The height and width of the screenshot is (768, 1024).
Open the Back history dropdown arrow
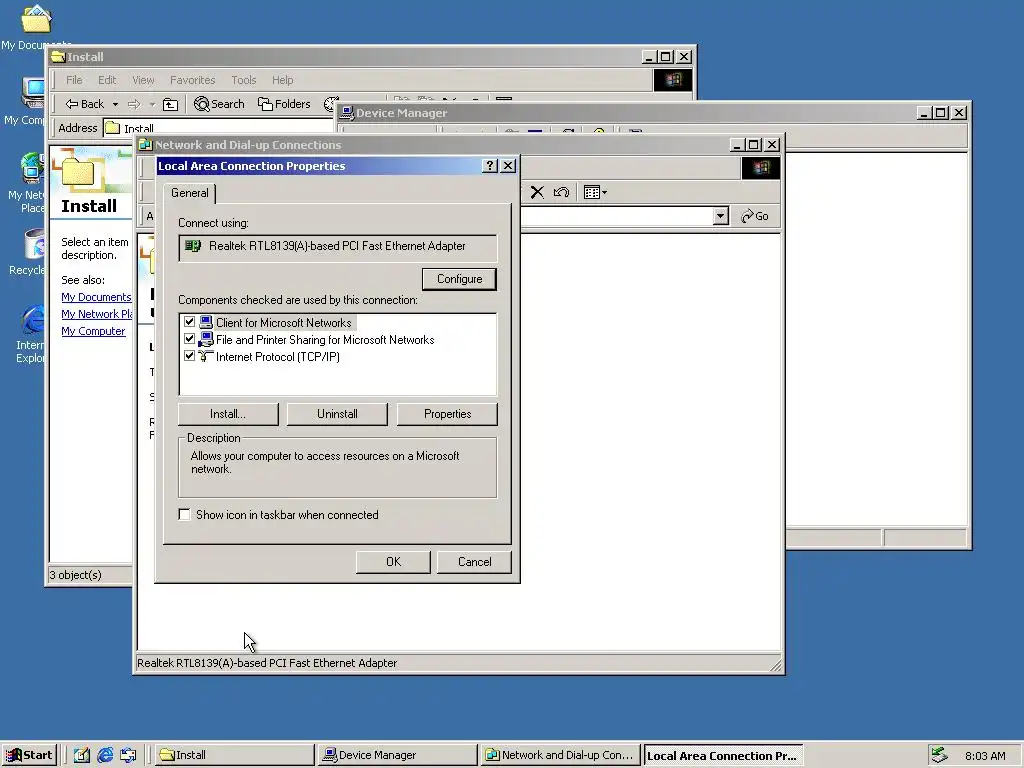point(115,104)
